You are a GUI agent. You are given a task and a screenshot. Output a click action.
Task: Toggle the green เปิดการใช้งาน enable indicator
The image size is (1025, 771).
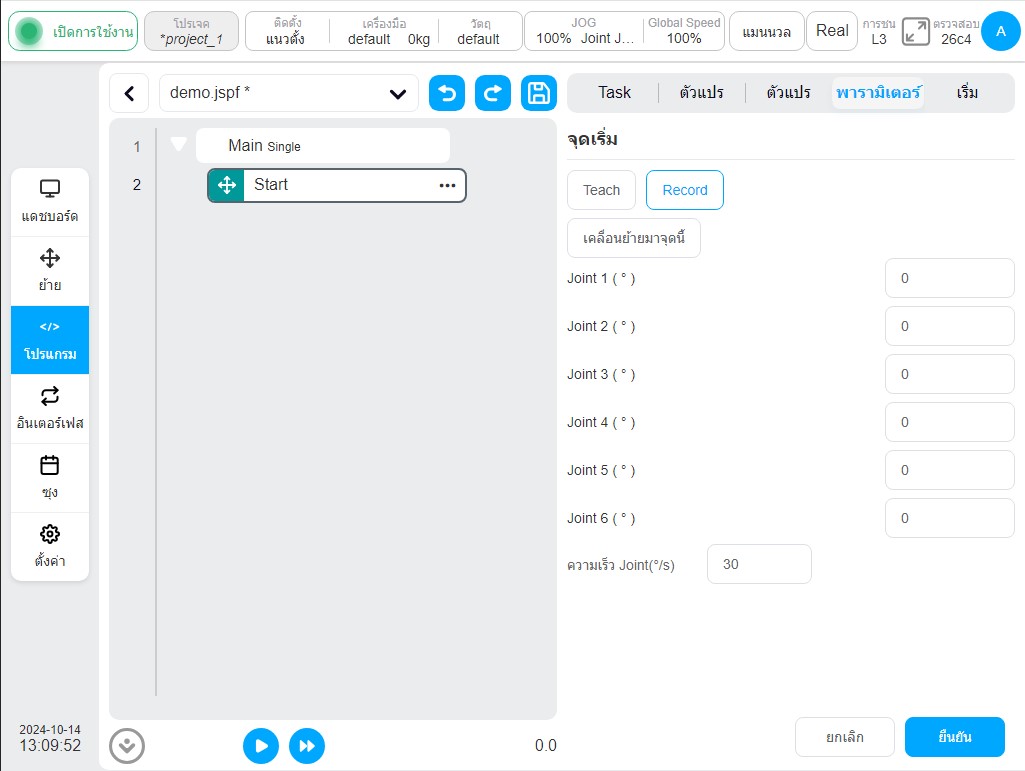73,31
